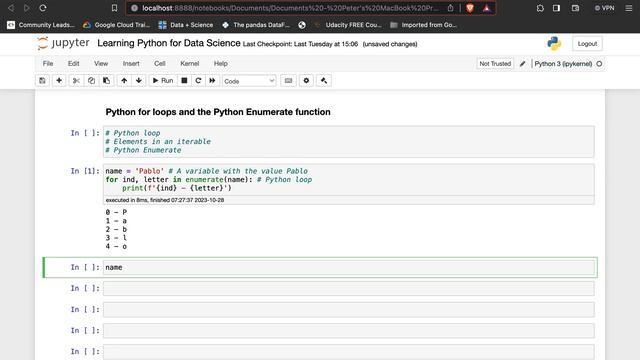Viewport: 640px width, 360px height.
Task: Restart the kernel icon
Action: tap(198, 81)
